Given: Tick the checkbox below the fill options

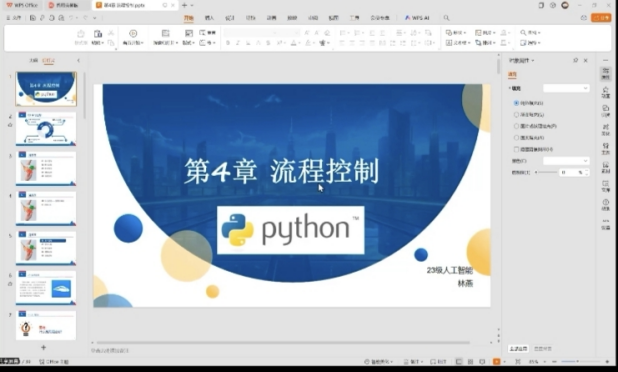Looking at the screenshot, I should 516,149.
